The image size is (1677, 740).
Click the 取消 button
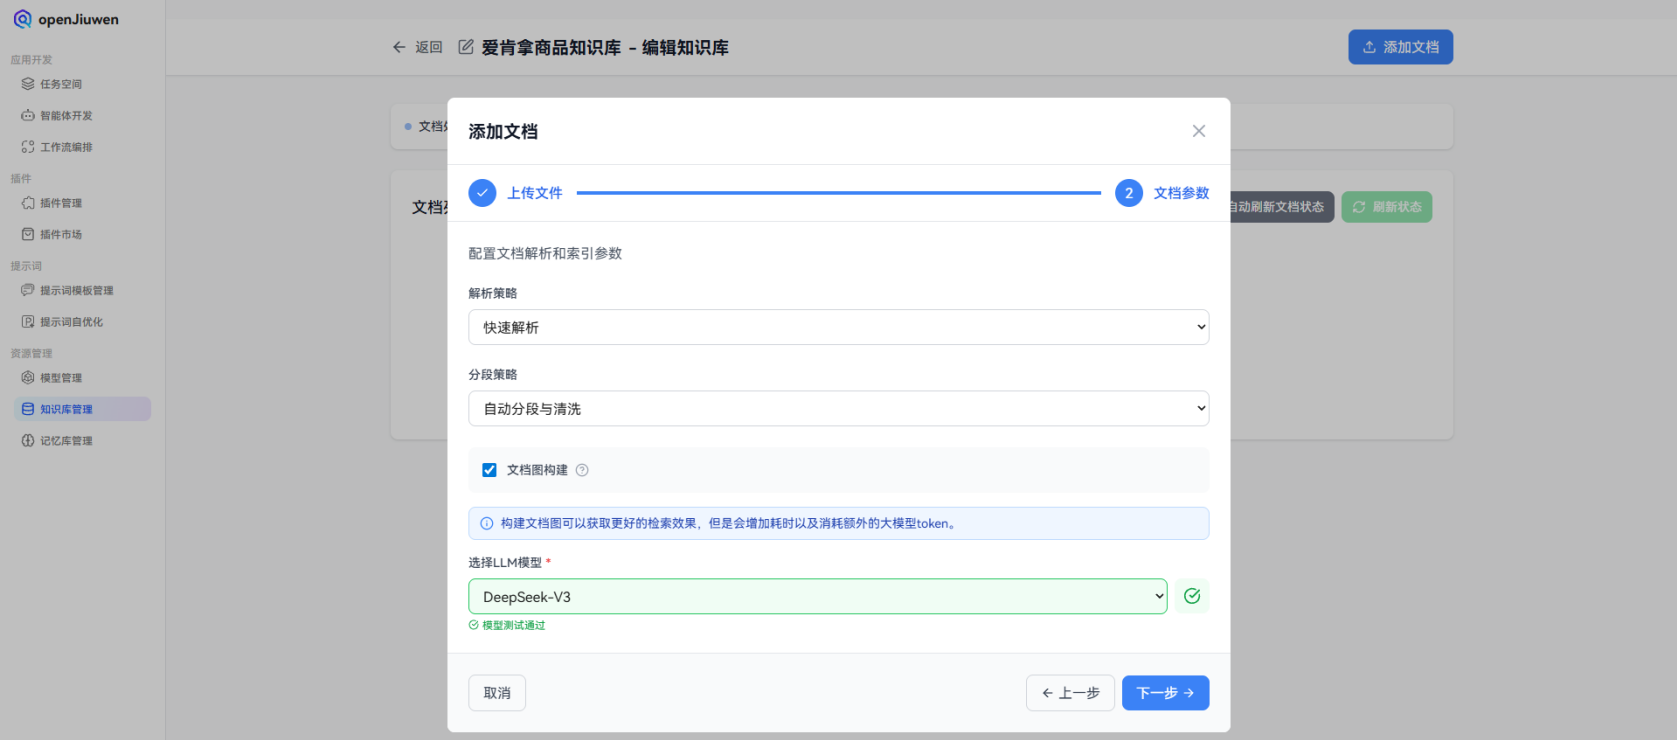tap(497, 693)
